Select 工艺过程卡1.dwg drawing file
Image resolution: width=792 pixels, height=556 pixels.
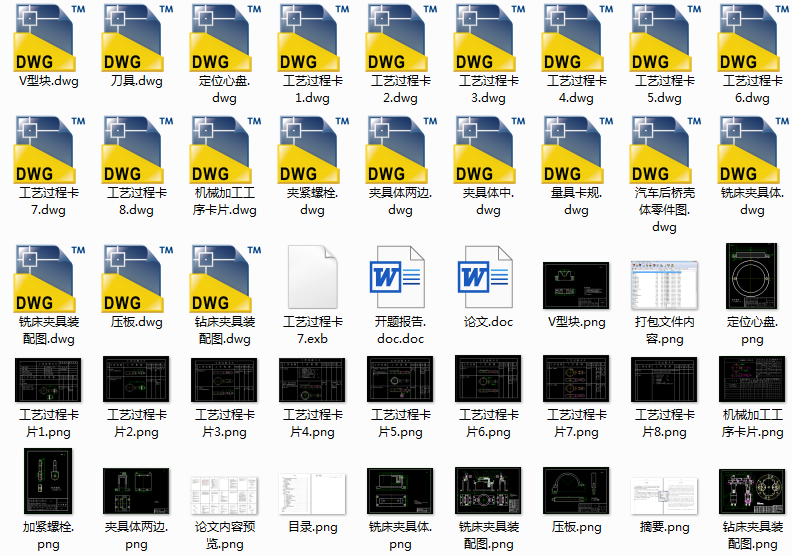click(x=312, y=38)
